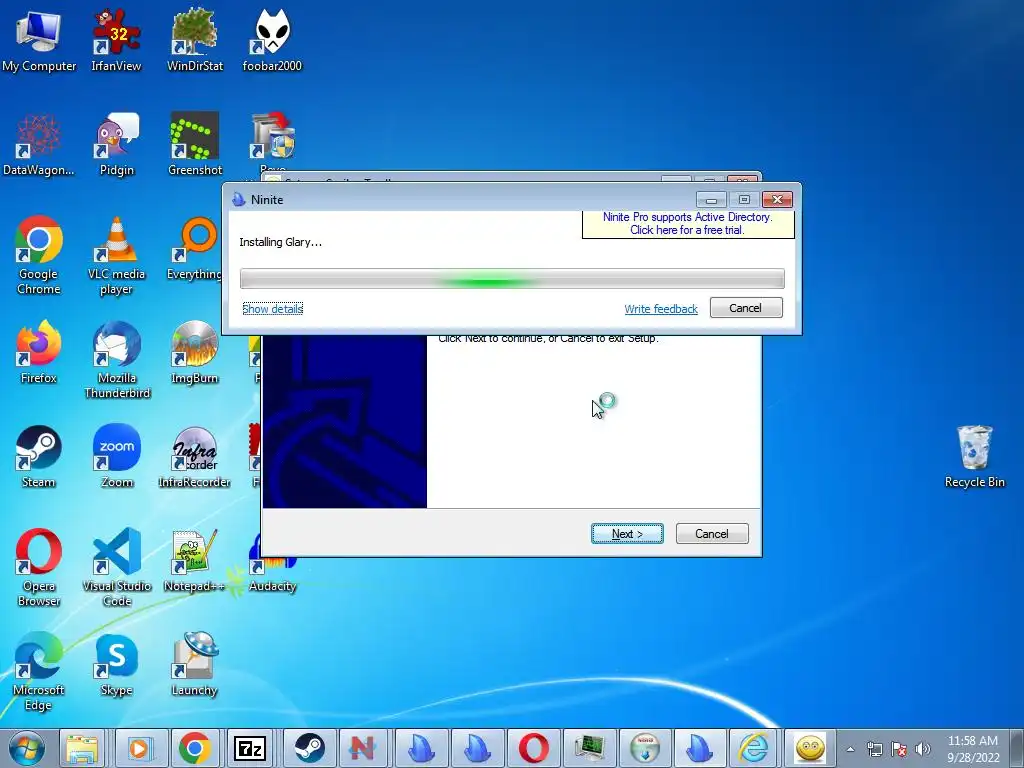Open the Windows Start menu
Viewport: 1024px width, 768px height.
pos(27,748)
